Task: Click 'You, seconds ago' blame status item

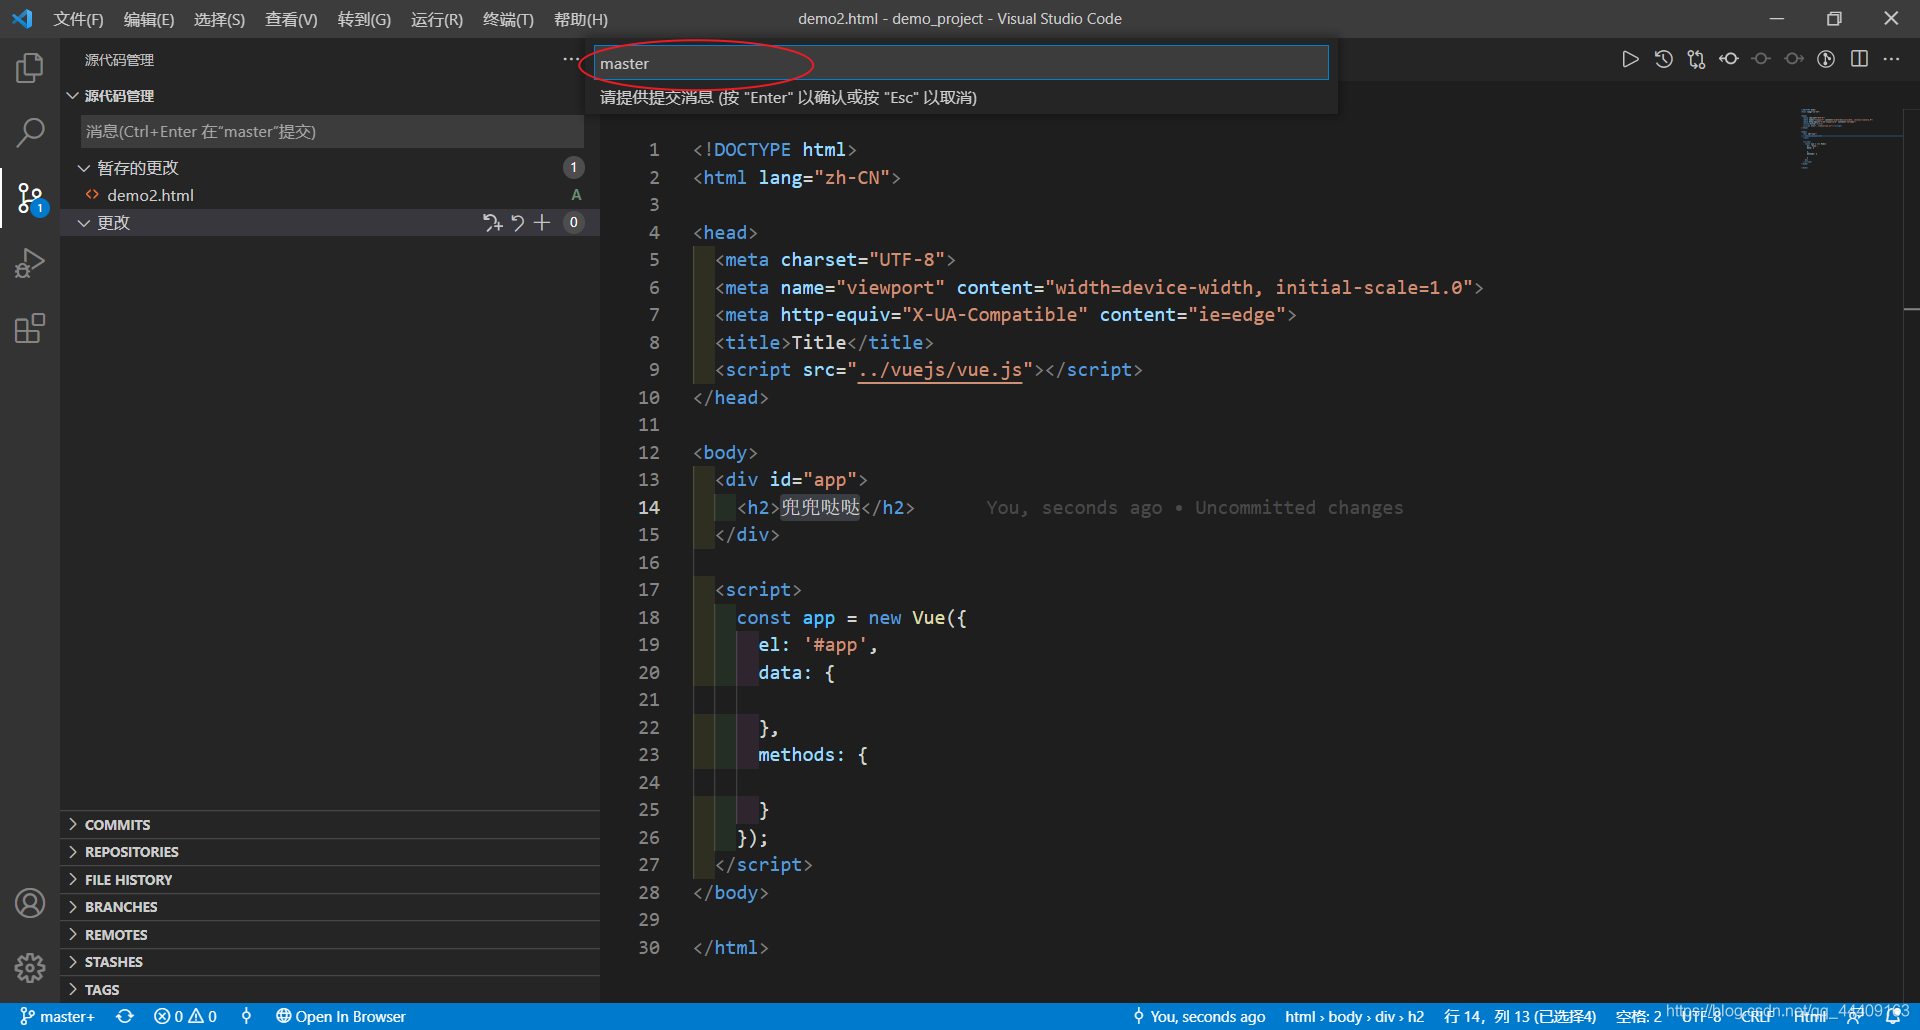Action: [1199, 1016]
